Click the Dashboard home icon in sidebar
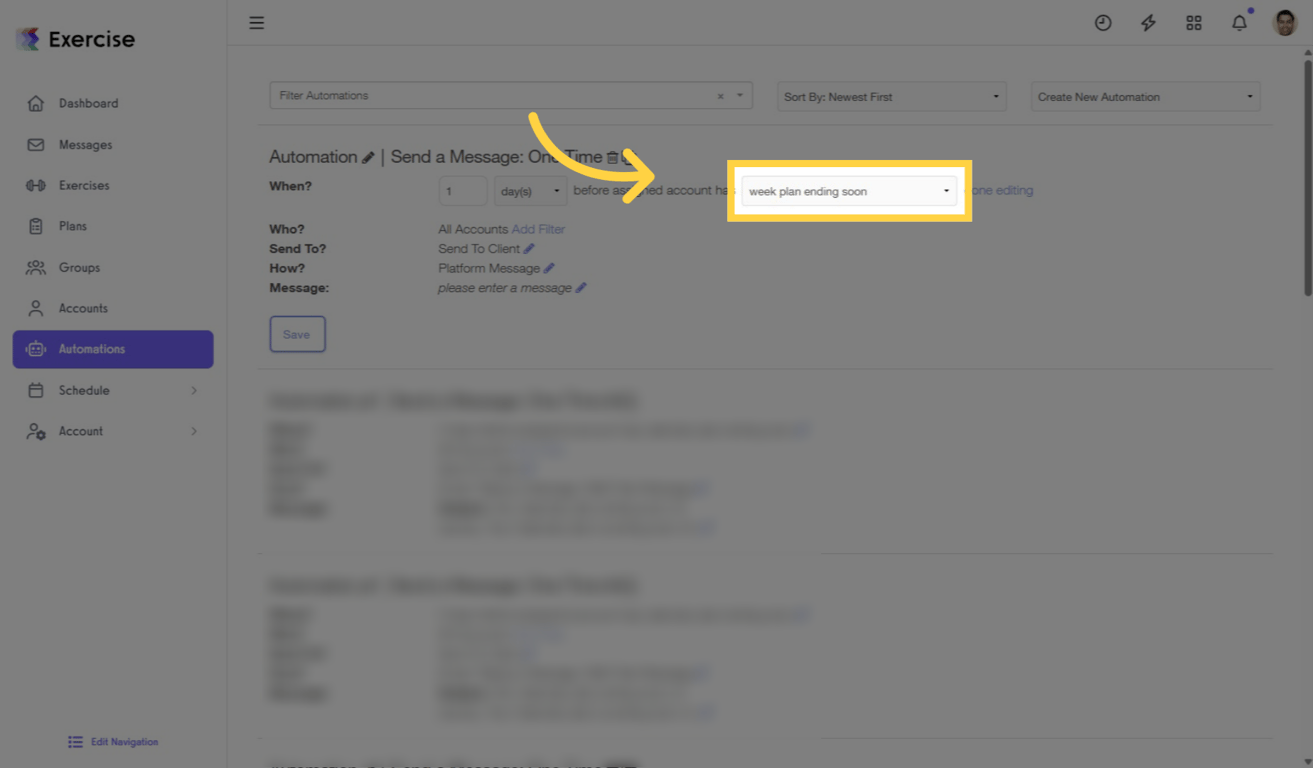Image resolution: width=1313 pixels, height=768 pixels. [x=36, y=103]
